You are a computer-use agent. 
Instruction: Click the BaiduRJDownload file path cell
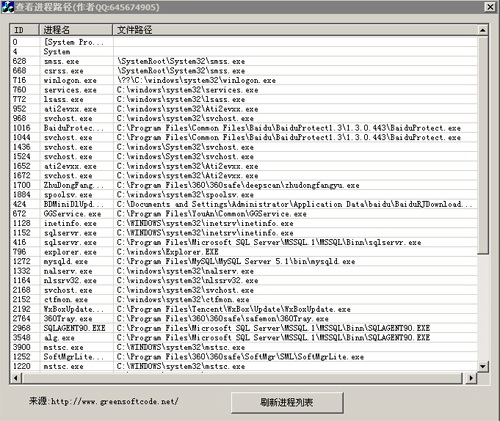tap(295, 204)
